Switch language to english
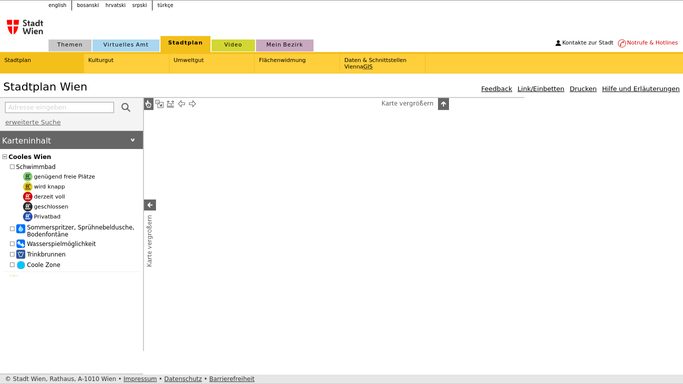This screenshot has width=683, height=384. [57, 5]
